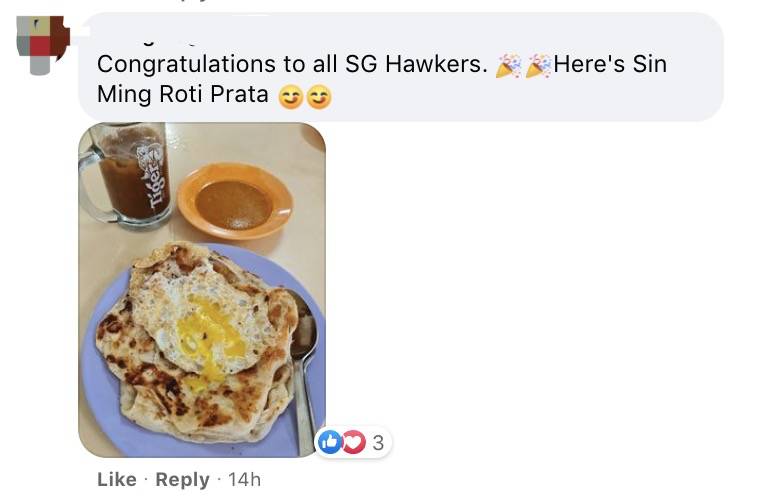Image resolution: width=764 pixels, height=500 pixels.
Task: Select the first party popper emoji
Action: 508,65
